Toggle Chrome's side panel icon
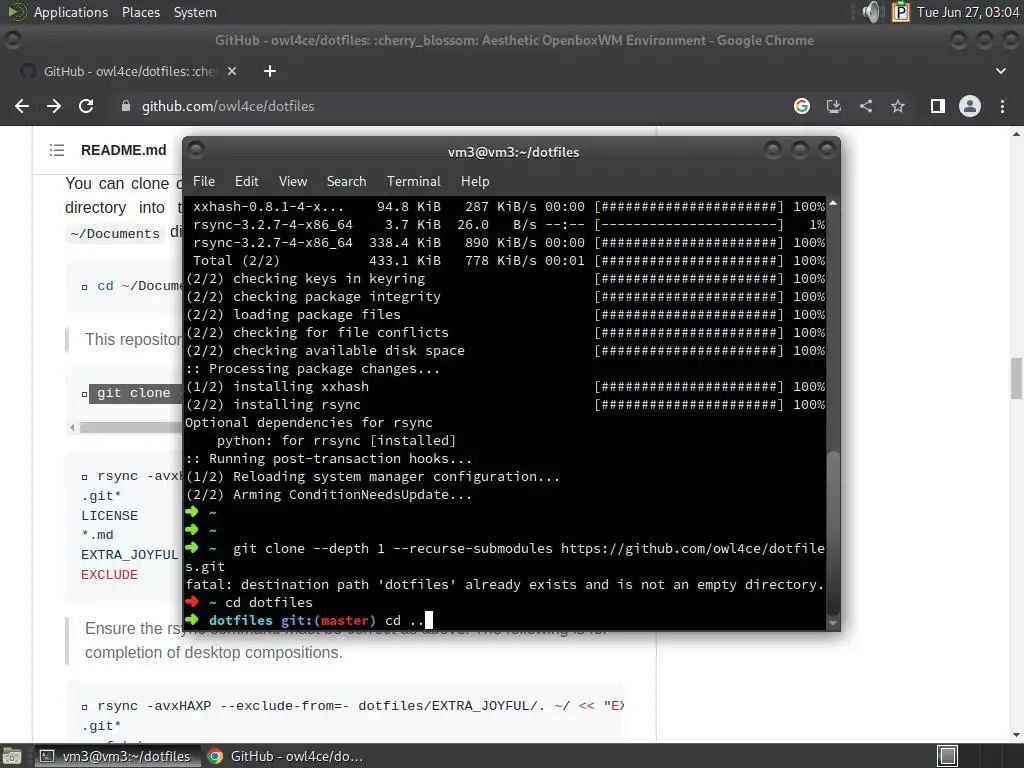 938,106
